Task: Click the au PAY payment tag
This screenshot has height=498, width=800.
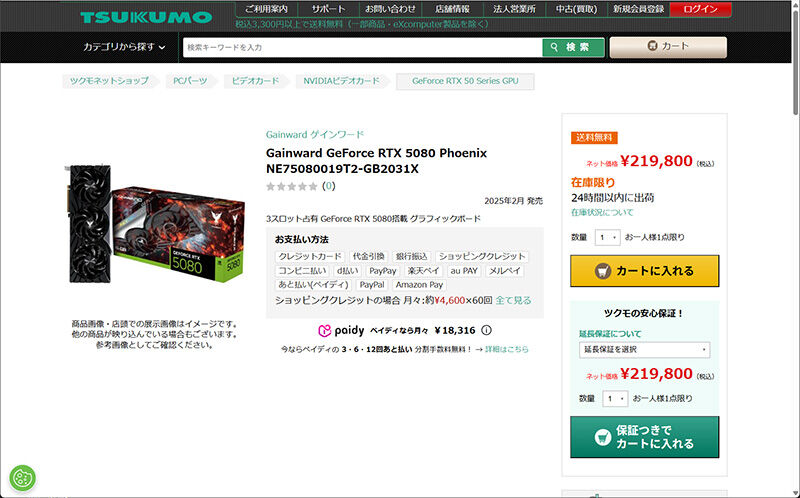Action: [464, 271]
